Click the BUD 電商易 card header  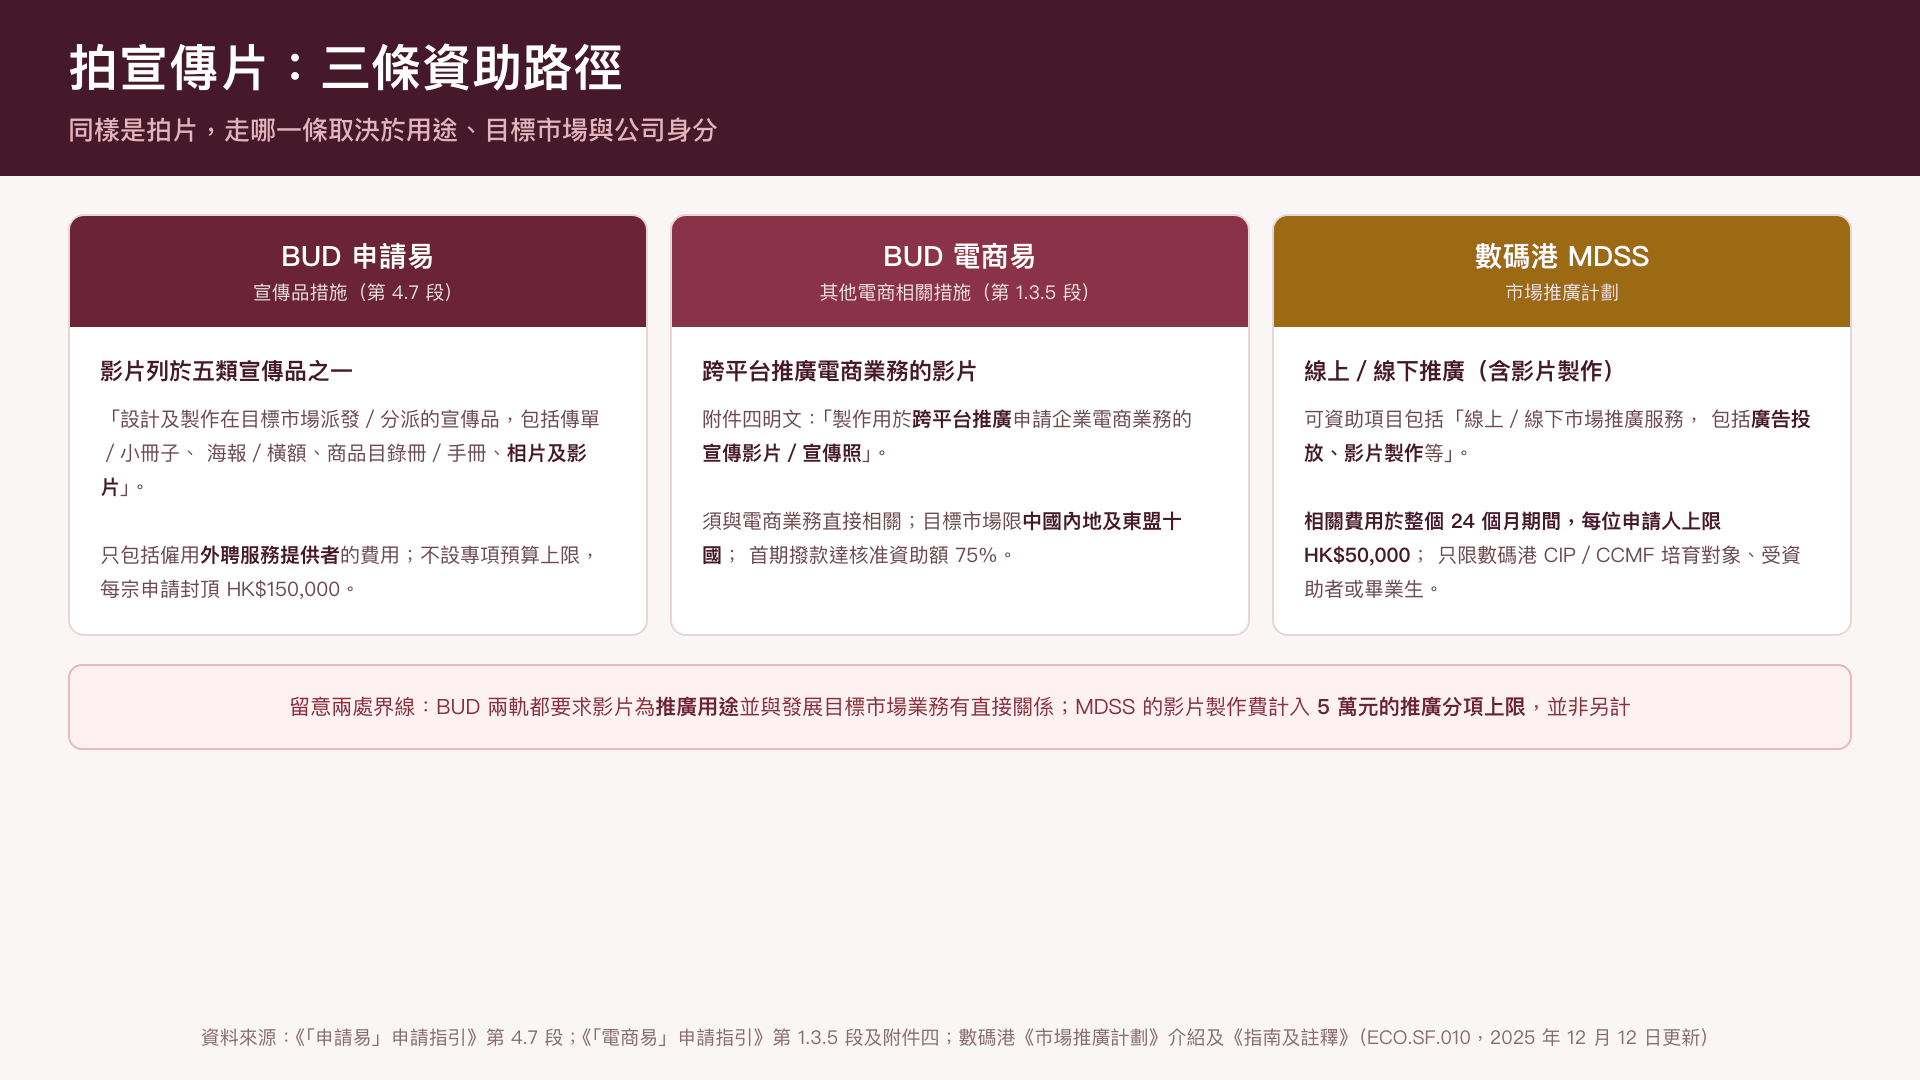pos(960,271)
